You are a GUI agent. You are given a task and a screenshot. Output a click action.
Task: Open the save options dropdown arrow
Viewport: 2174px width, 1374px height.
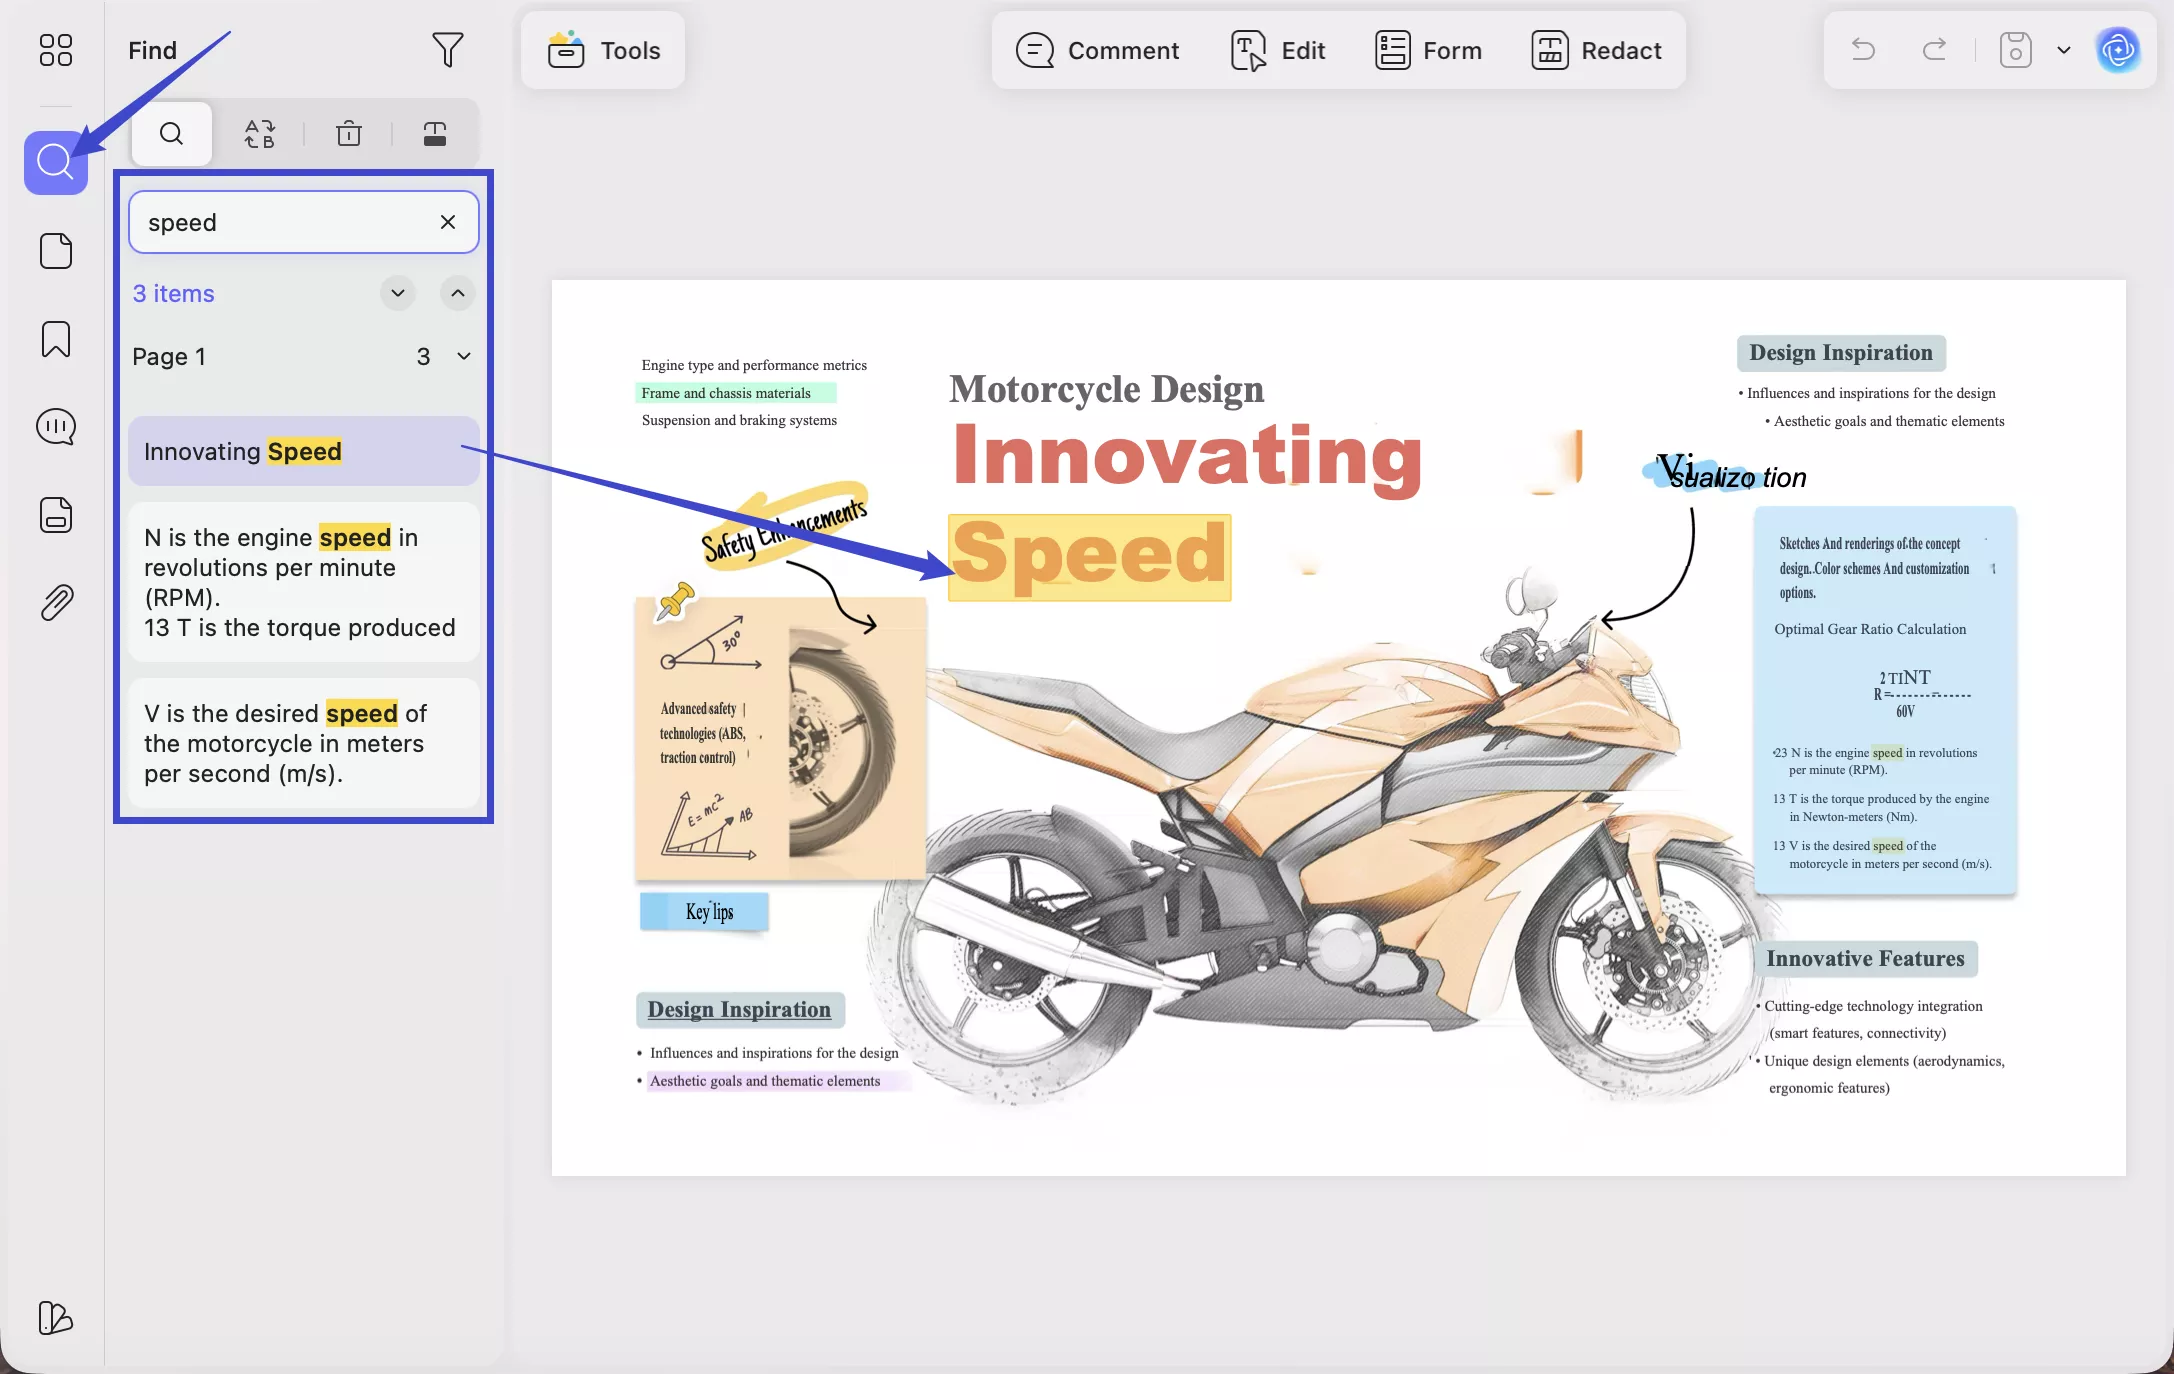pyautogui.click(x=2062, y=50)
